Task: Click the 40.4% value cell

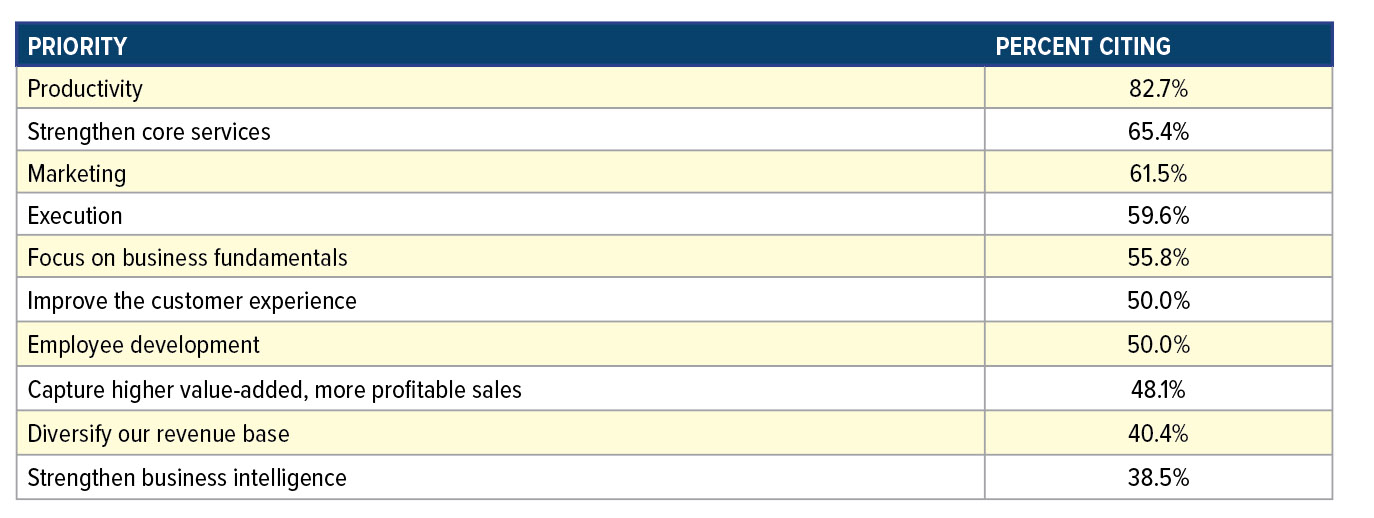Action: pos(1158,434)
